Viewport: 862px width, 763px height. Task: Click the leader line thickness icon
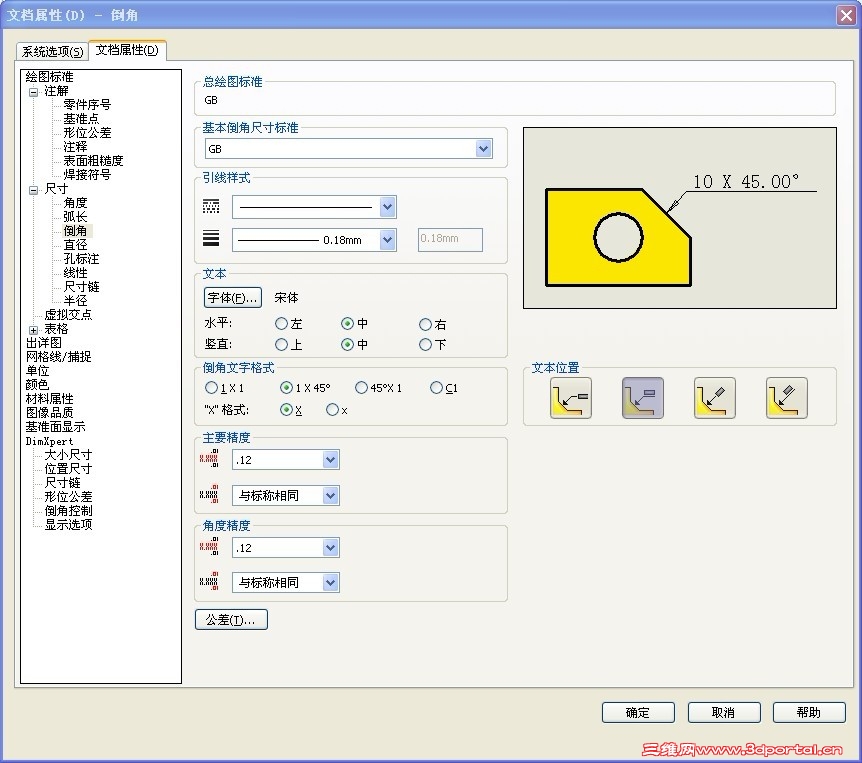pos(211,238)
